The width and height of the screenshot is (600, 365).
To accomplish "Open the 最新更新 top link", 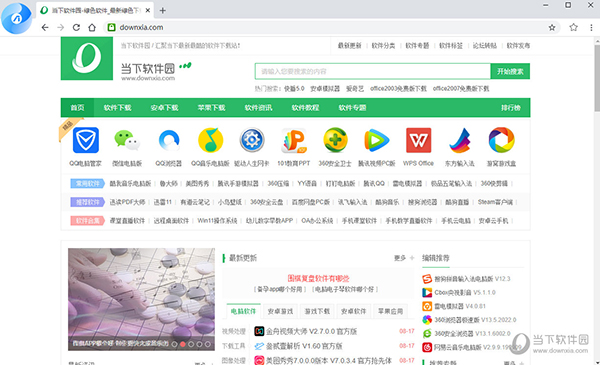I will point(349,46).
